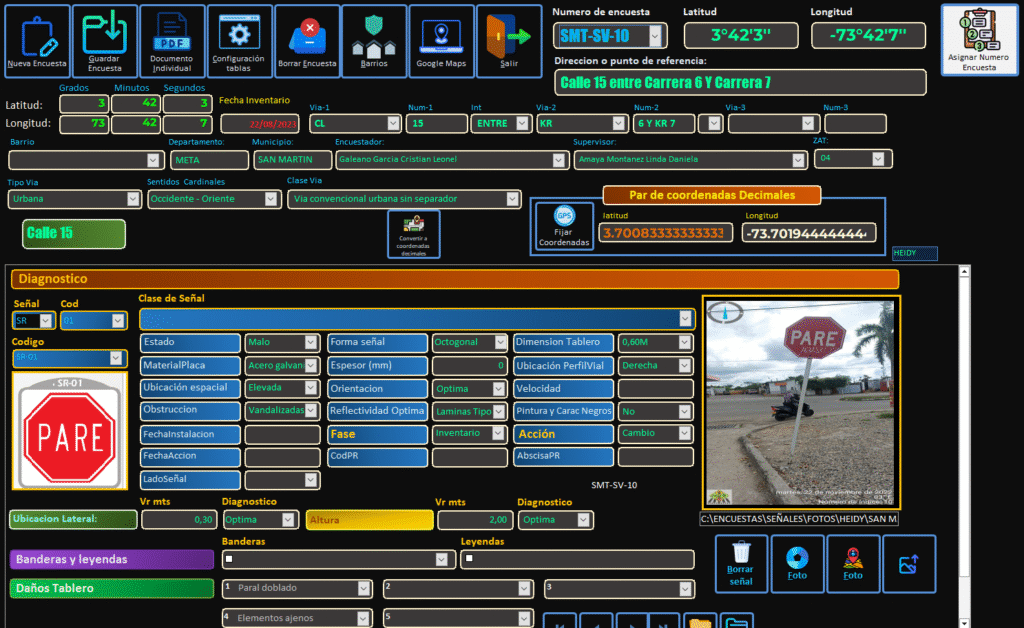This screenshot has width=1024, height=628.
Task: Click the Ubicacion Lateral label button
Action: coord(73,520)
